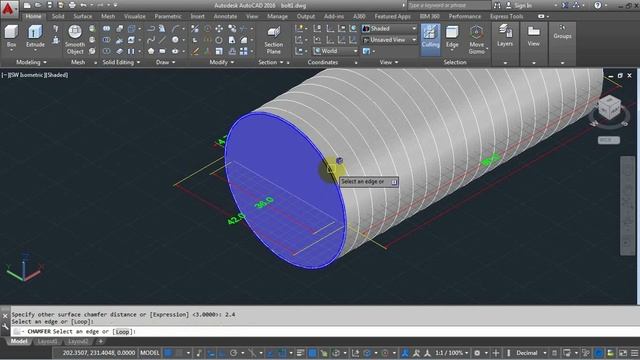This screenshot has width=640, height=360.
Task: Expand the Modeling panel
Action: (x=31, y=62)
